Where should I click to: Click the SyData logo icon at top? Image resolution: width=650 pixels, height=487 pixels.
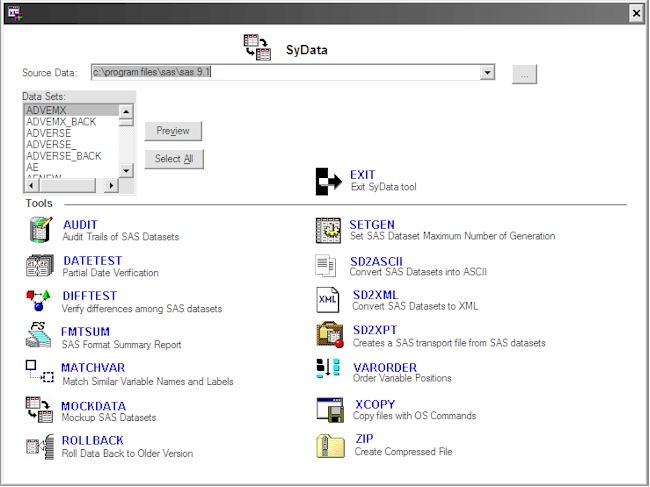257,48
